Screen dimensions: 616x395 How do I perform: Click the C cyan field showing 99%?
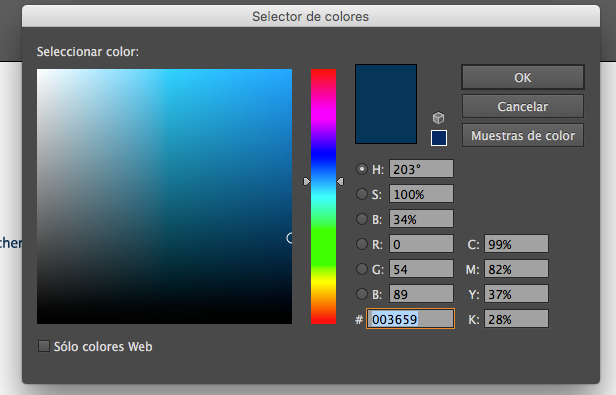516,244
